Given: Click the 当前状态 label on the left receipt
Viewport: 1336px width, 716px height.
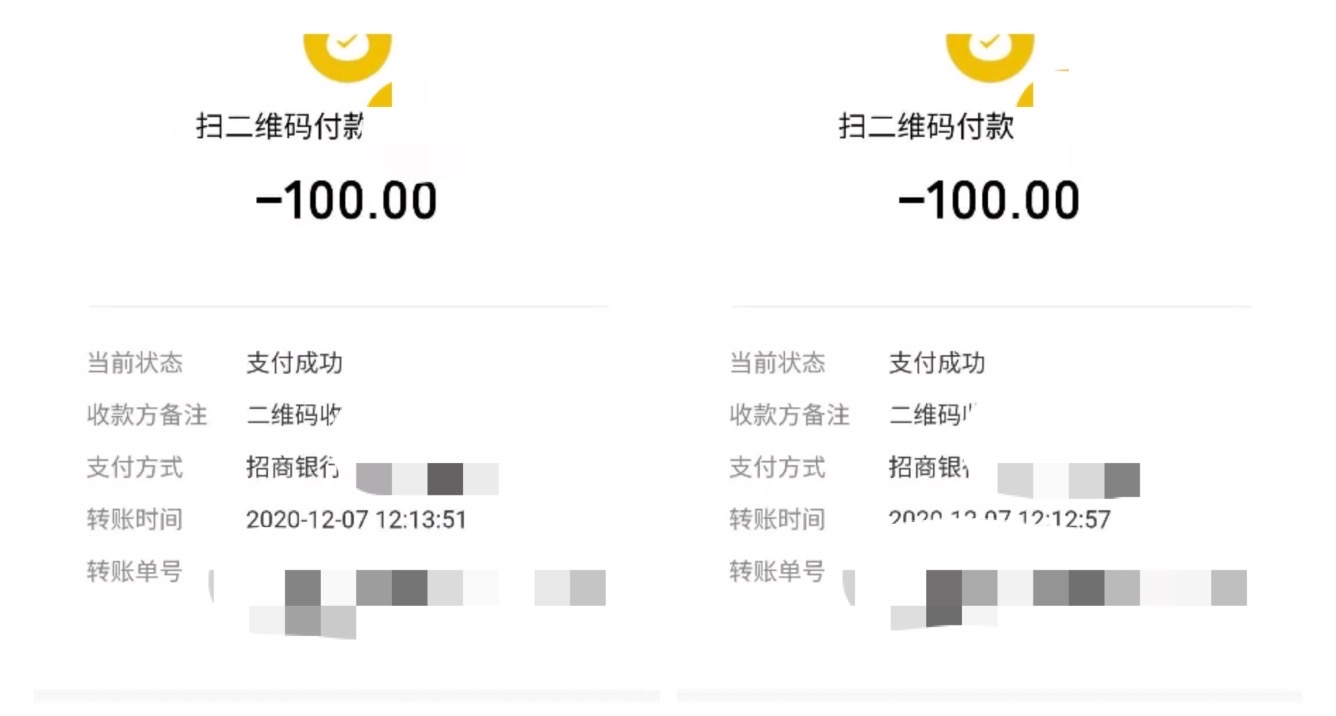Looking at the screenshot, I should click(135, 363).
